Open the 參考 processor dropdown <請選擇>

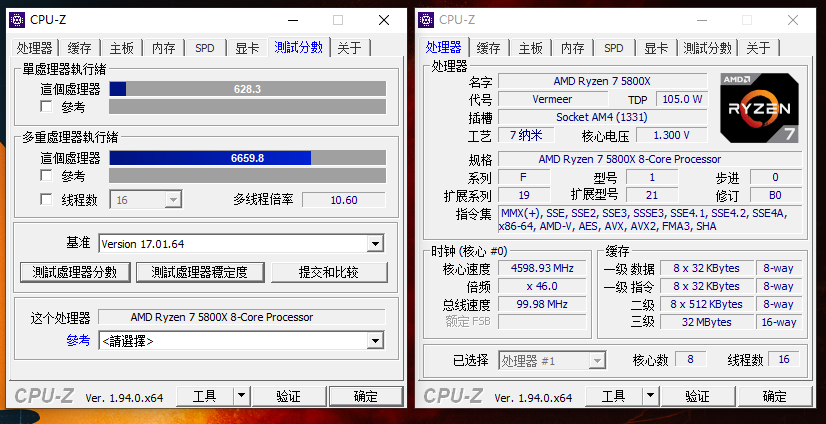click(x=241, y=341)
